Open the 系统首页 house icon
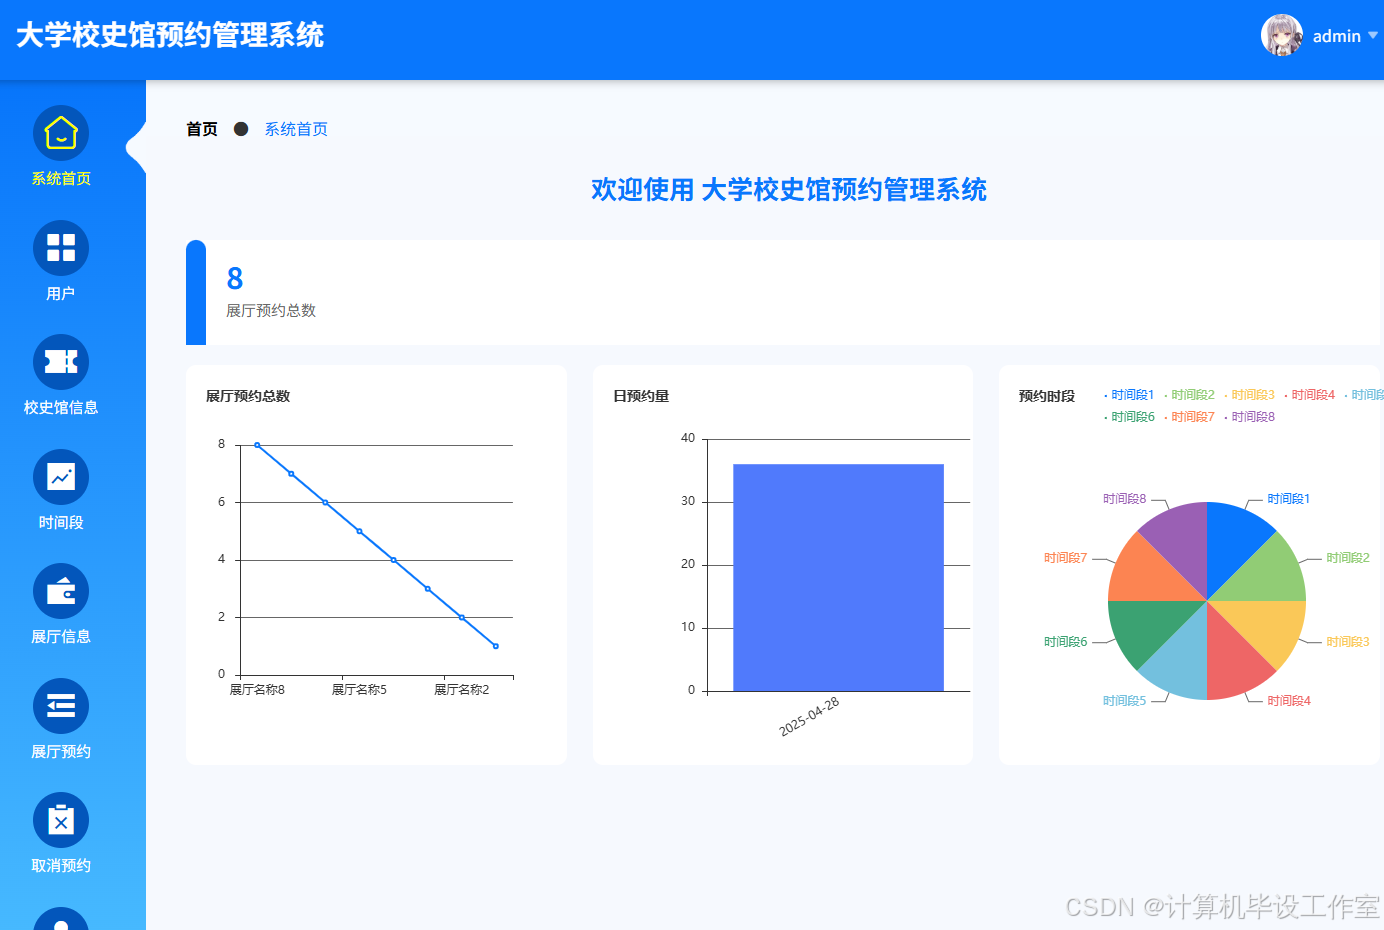Viewport: 1384px width, 930px height. pos(61,133)
